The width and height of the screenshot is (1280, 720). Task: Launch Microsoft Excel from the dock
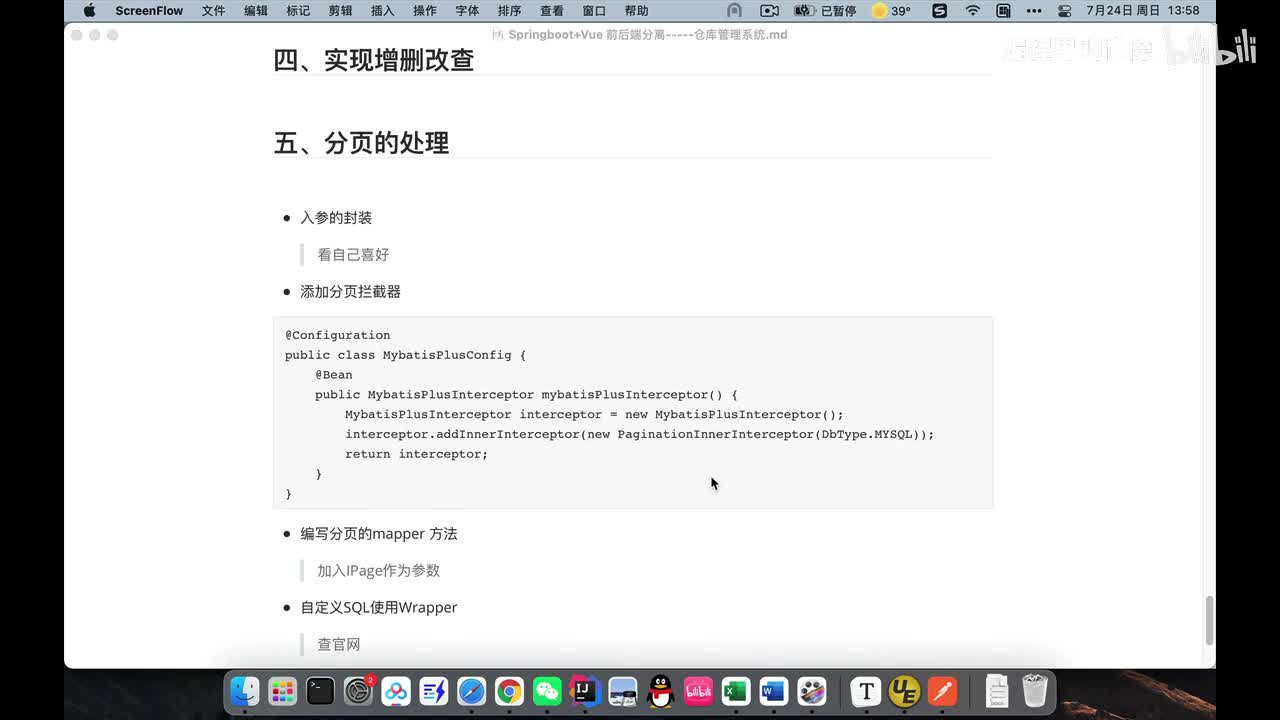[736, 691]
